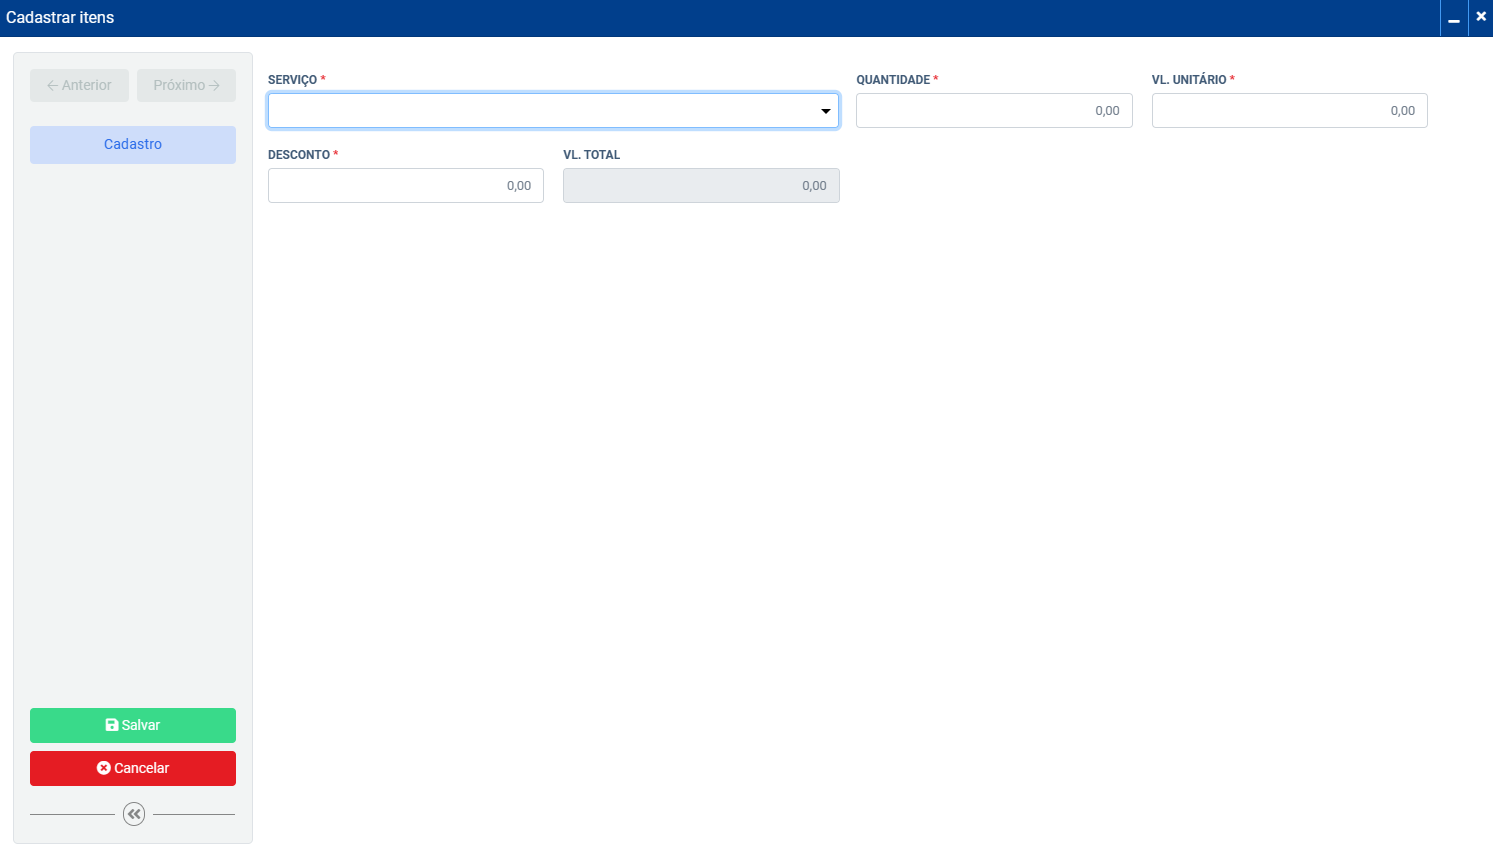1493x854 pixels.
Task: Go to the Anterior step
Action: click(x=79, y=85)
